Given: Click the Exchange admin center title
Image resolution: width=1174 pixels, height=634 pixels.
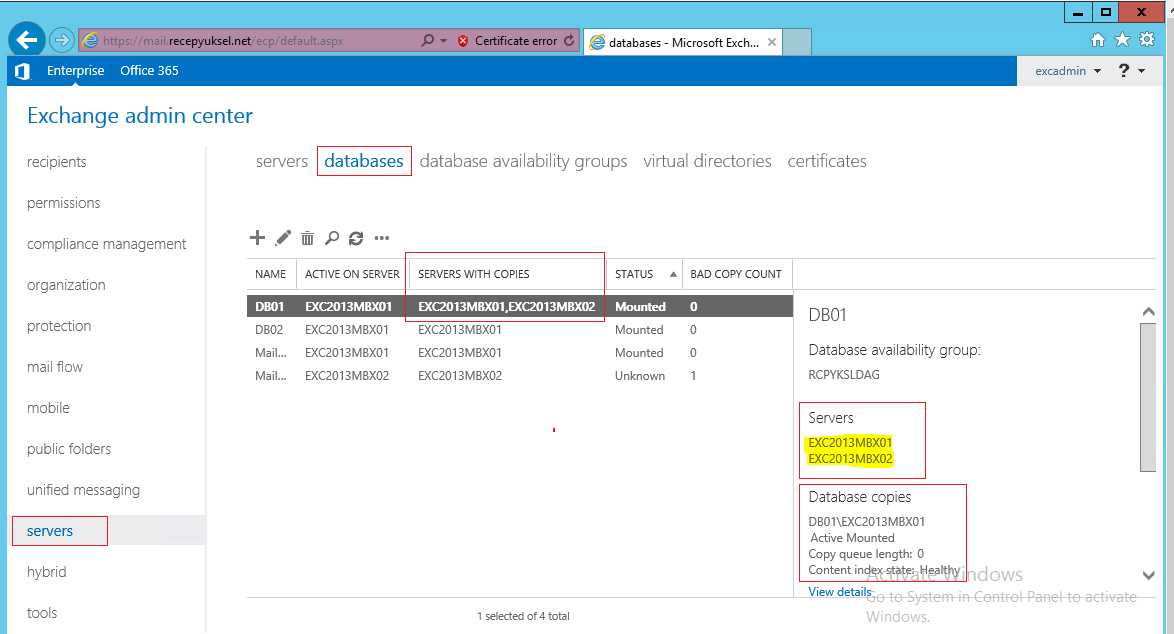Looking at the screenshot, I should (140, 116).
